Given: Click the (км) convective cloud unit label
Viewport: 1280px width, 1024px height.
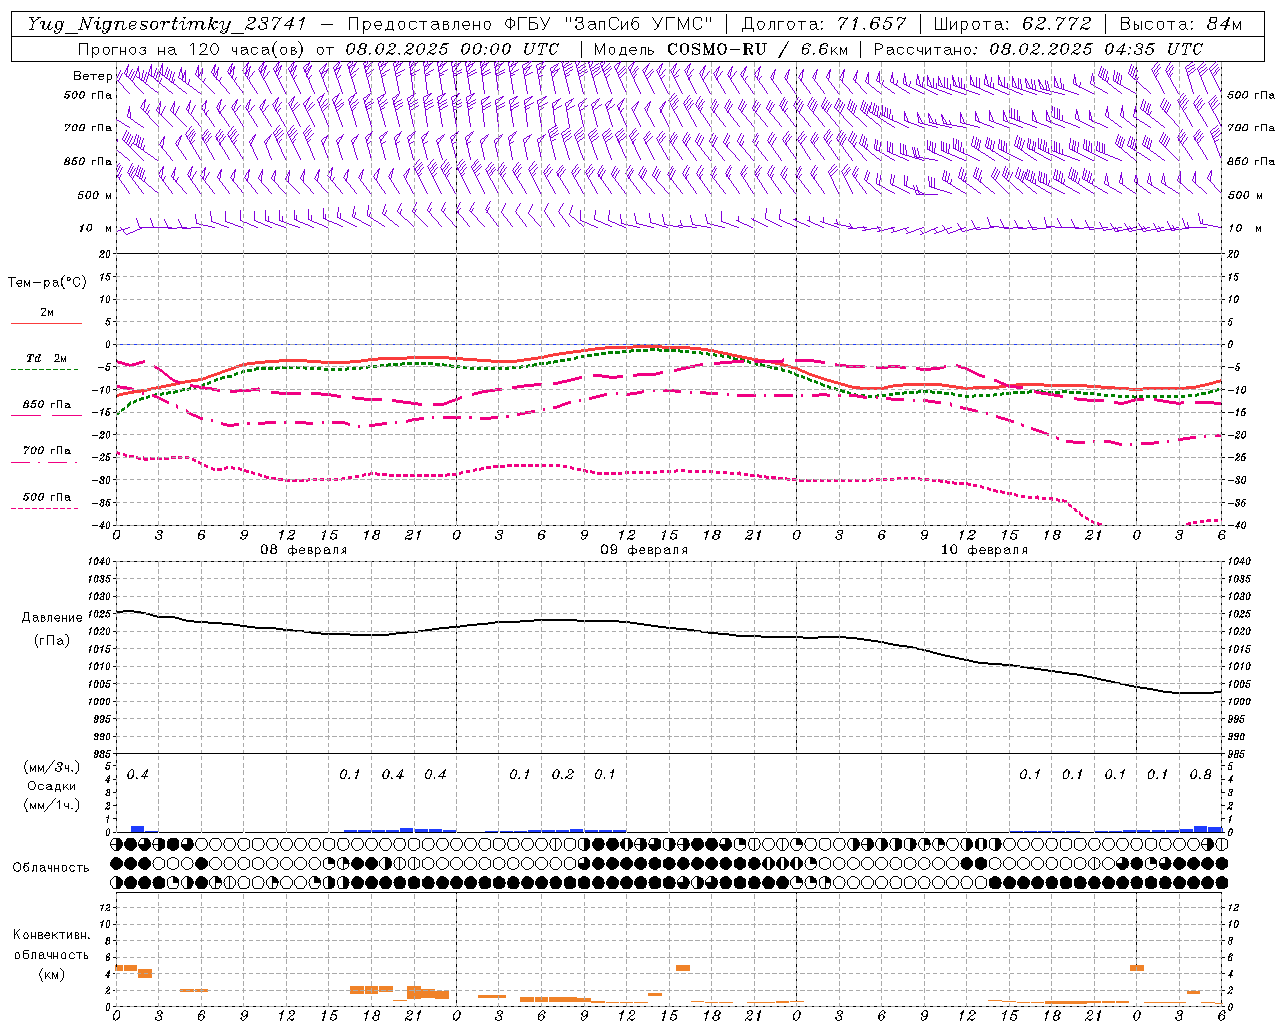Looking at the screenshot, I should tap(51, 974).
